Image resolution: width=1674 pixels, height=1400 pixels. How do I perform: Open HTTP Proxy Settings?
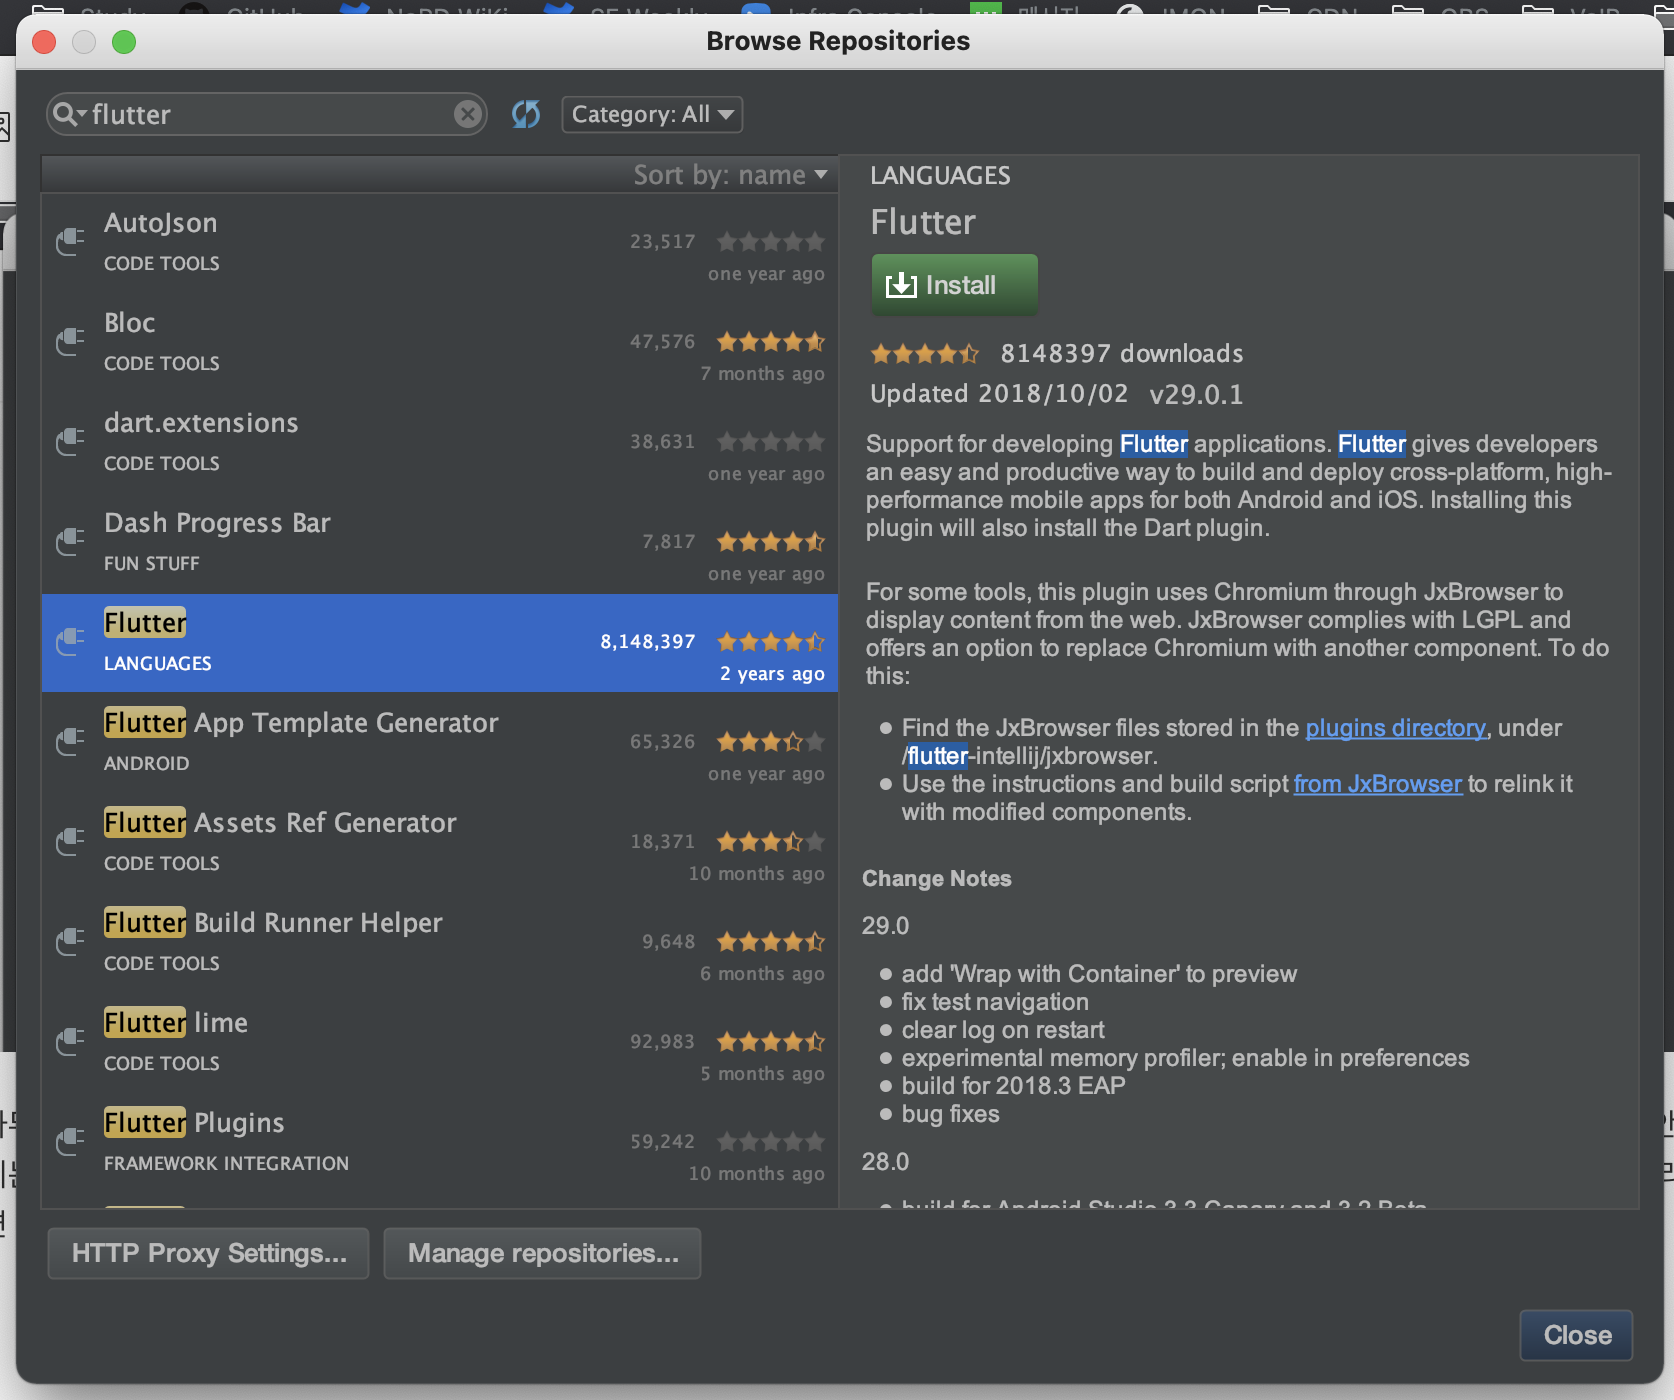[209, 1253]
